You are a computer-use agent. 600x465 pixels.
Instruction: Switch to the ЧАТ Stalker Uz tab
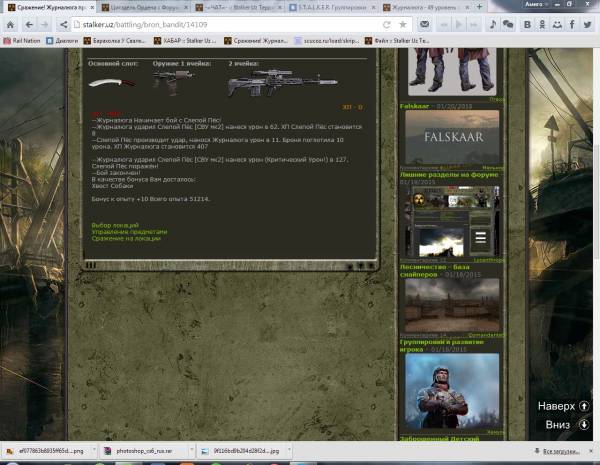click(236, 7)
